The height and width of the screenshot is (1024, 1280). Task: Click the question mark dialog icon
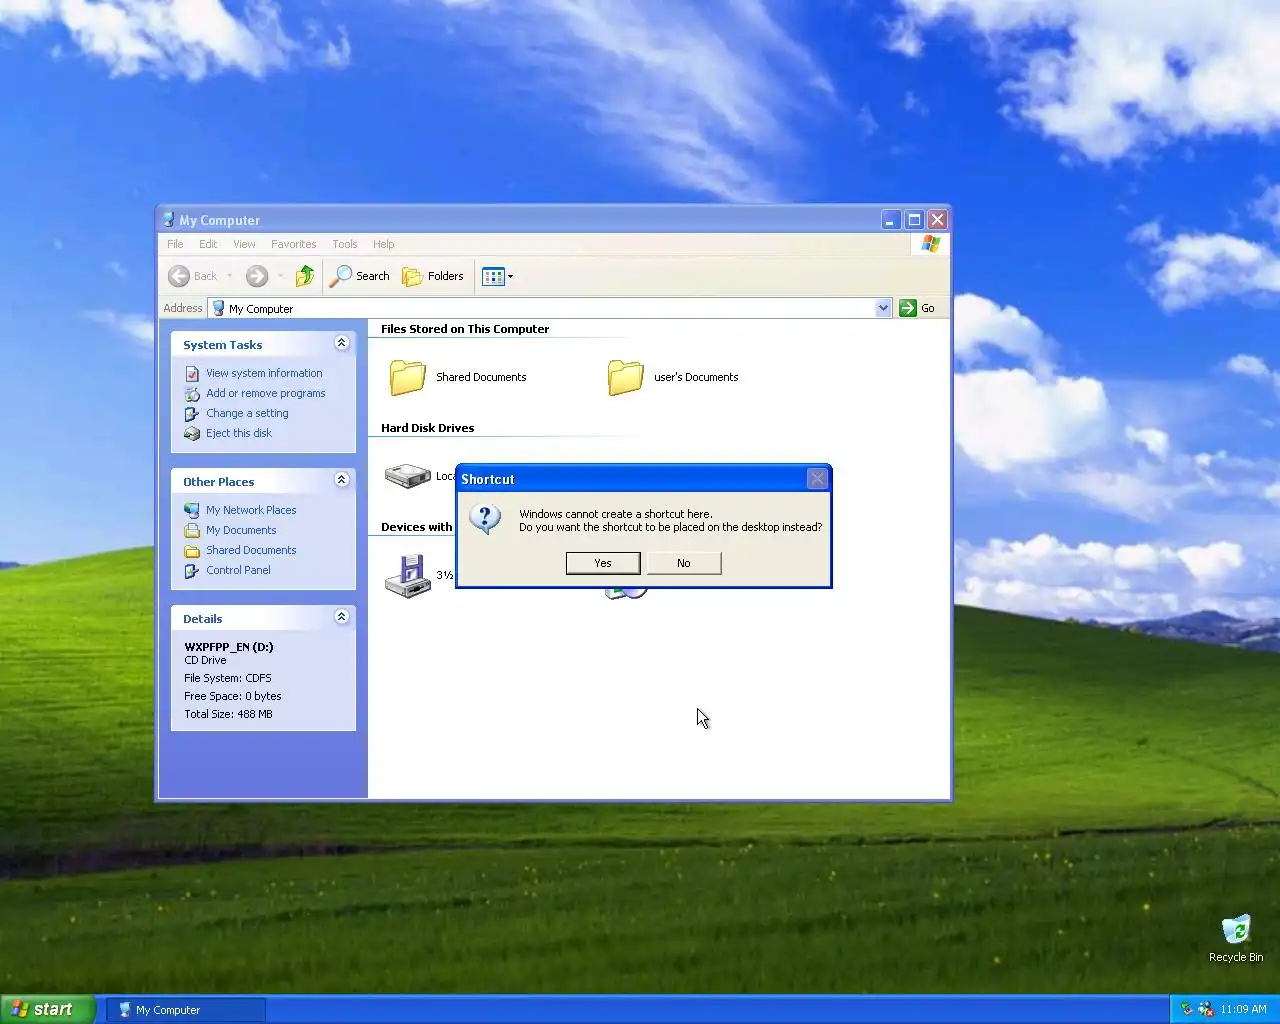pos(485,519)
